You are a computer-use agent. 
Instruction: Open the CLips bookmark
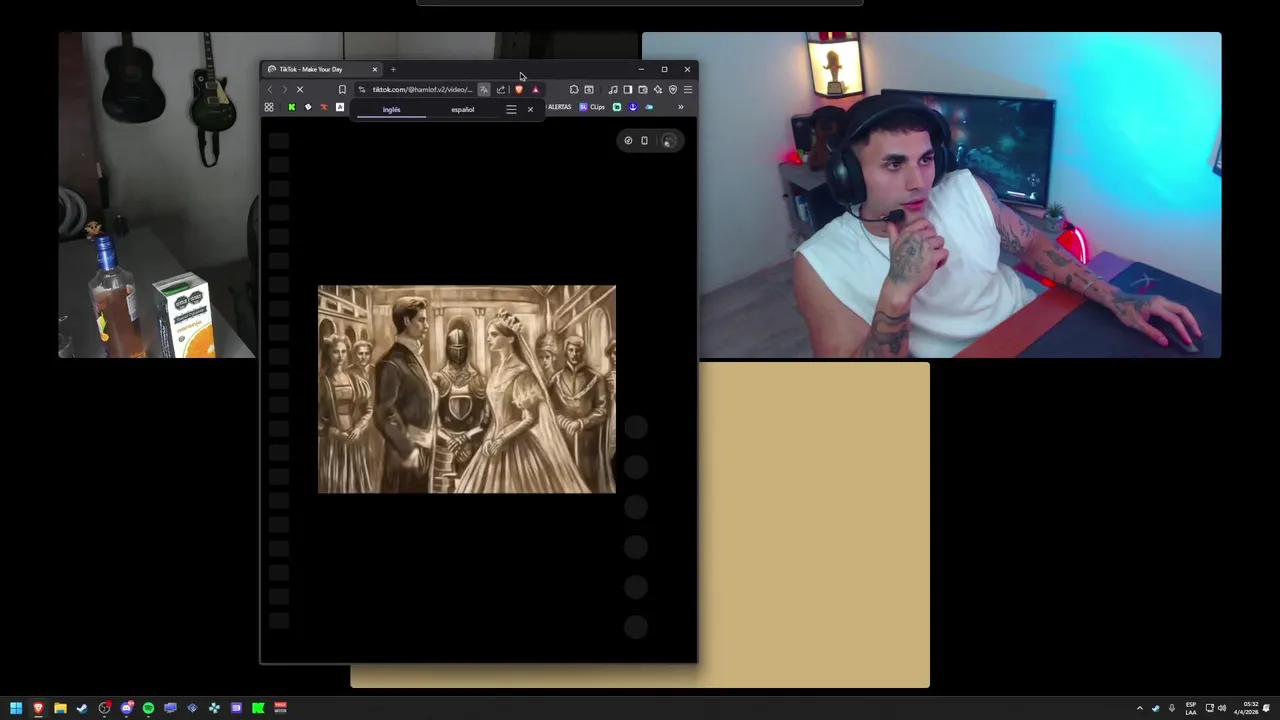[x=592, y=107]
